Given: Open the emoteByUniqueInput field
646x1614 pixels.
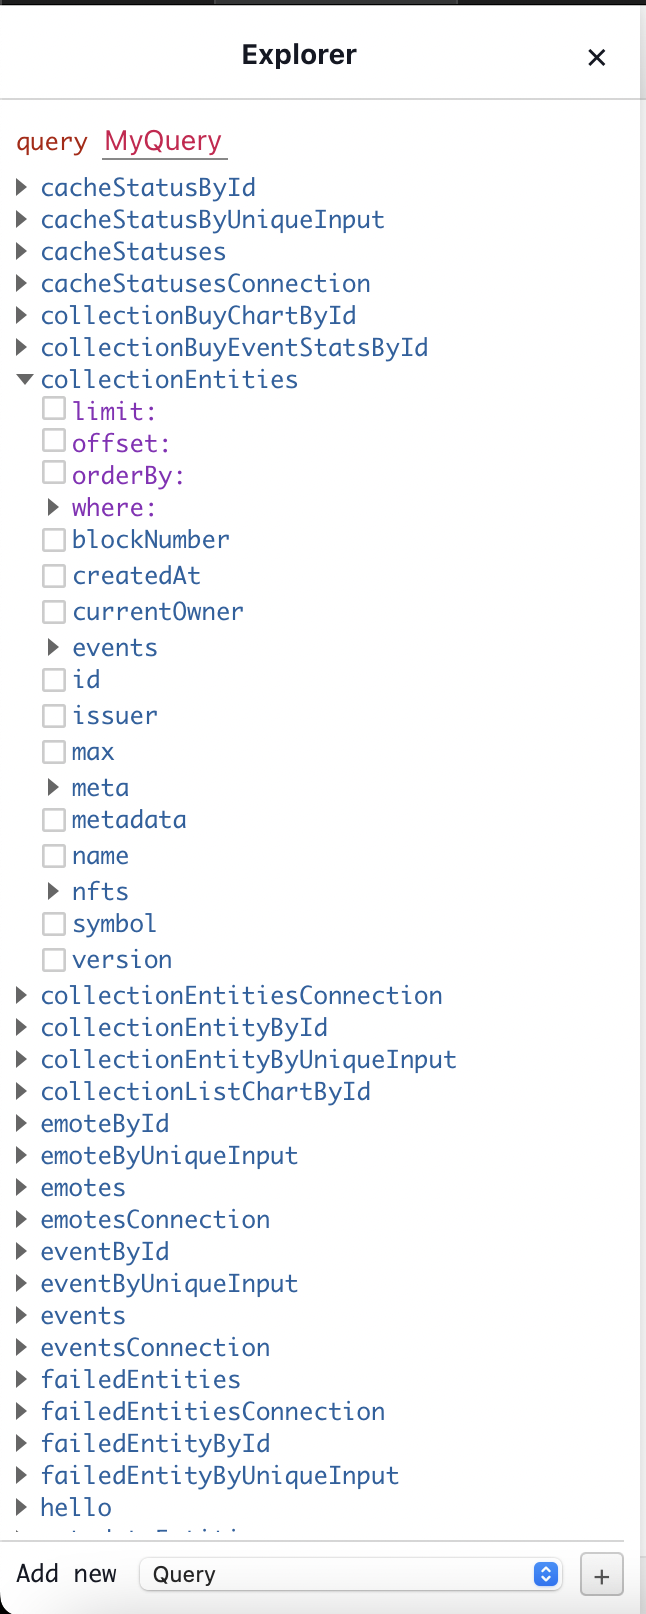Looking at the screenshot, I should 23,1156.
